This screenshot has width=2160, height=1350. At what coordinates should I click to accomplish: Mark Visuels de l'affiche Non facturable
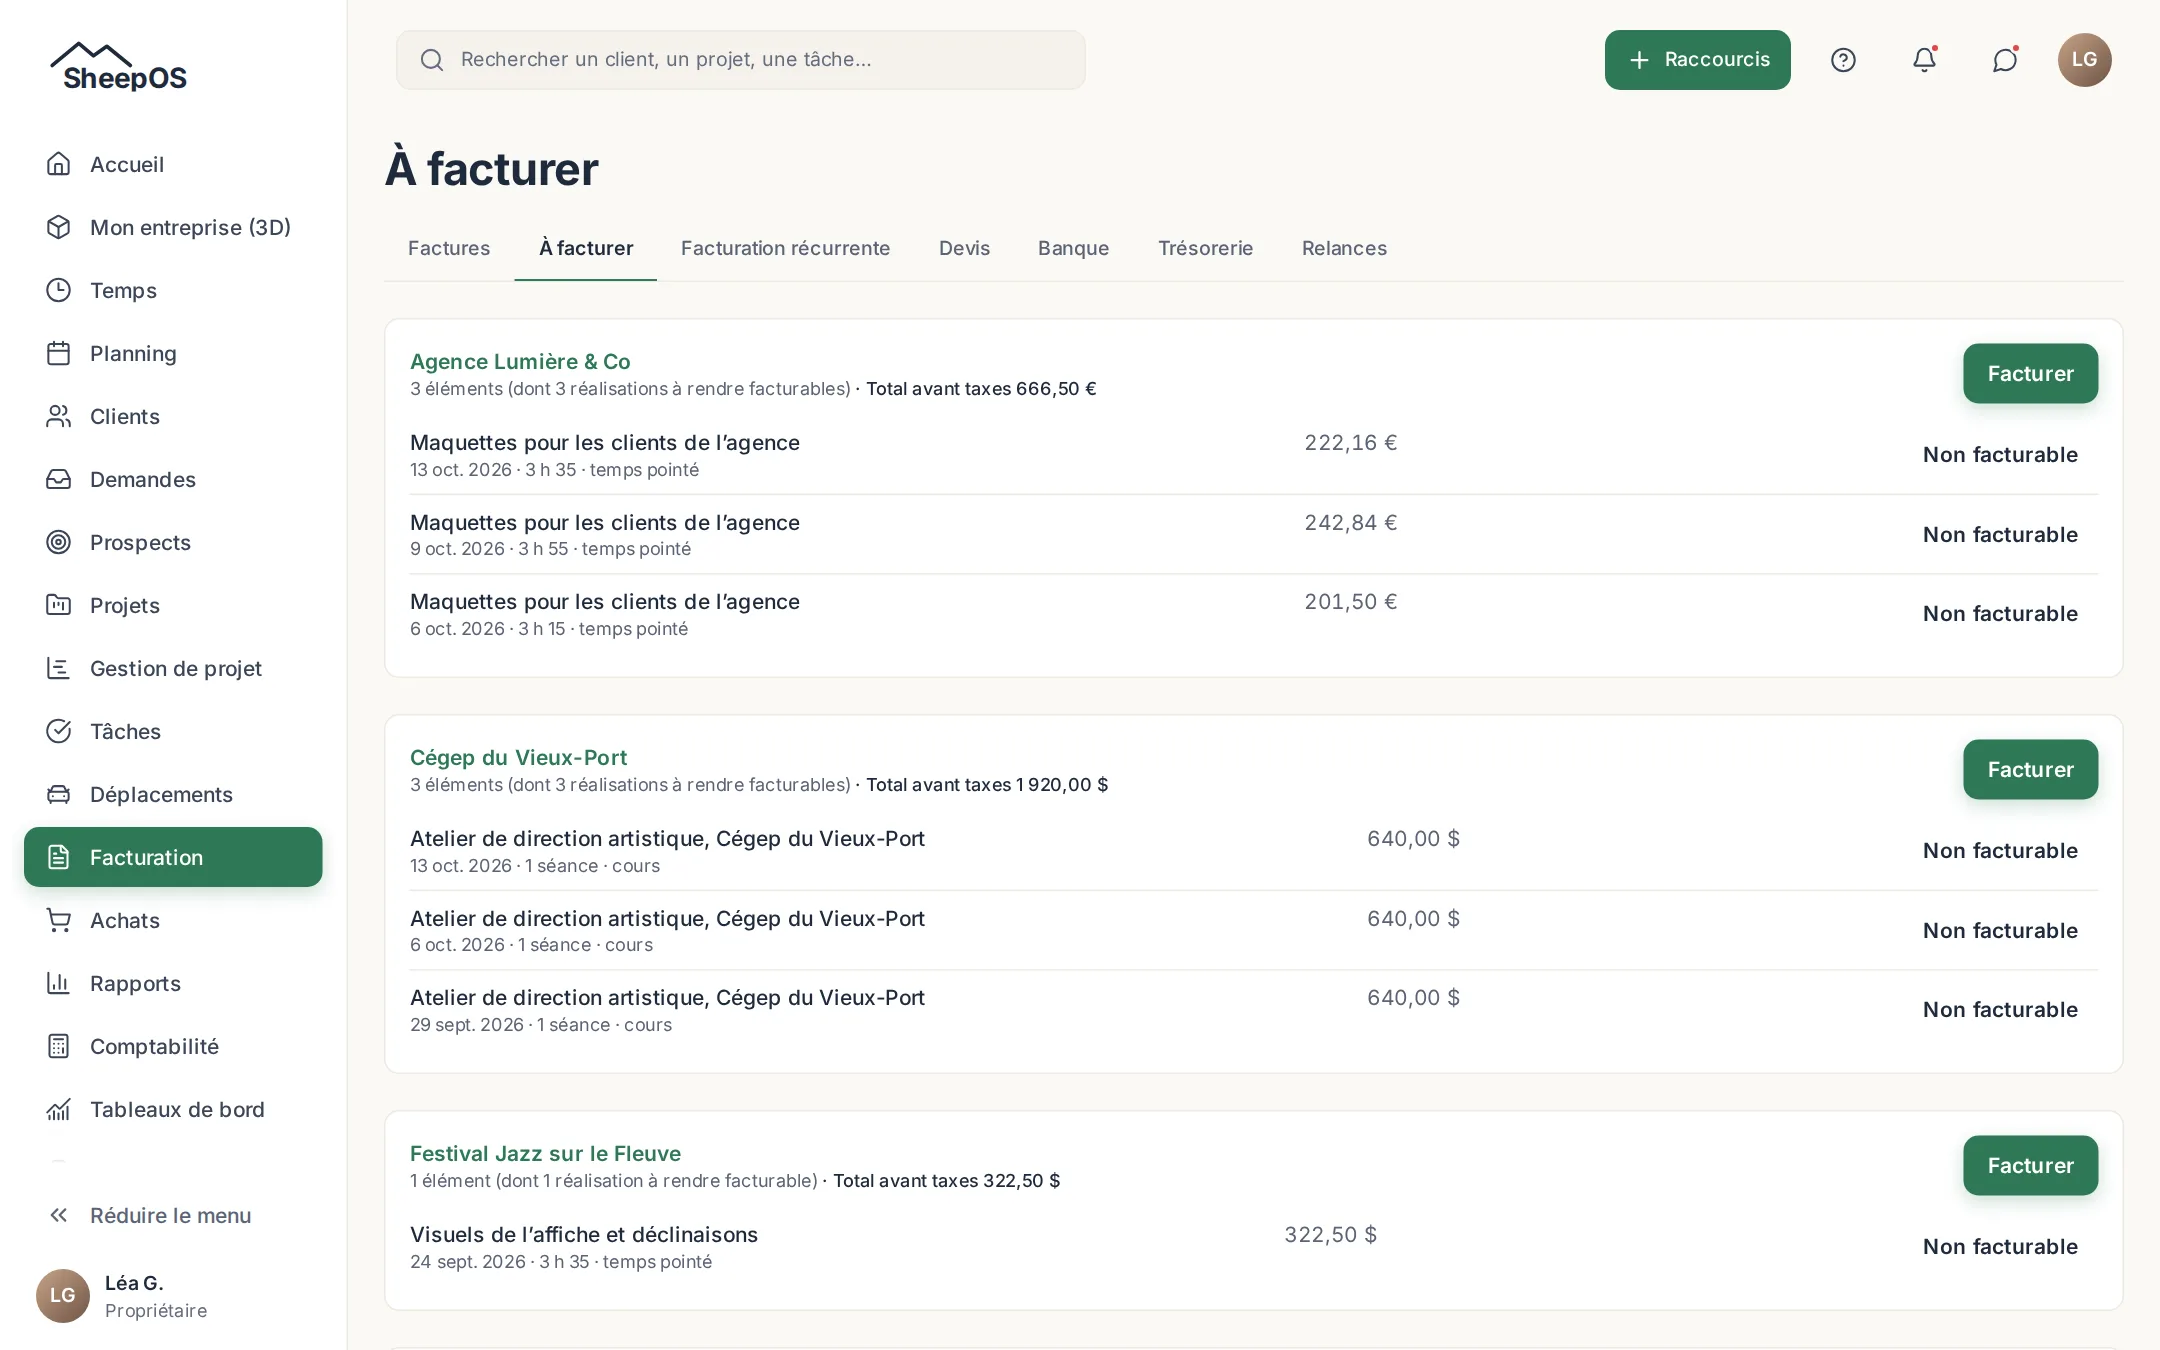(x=2000, y=1246)
